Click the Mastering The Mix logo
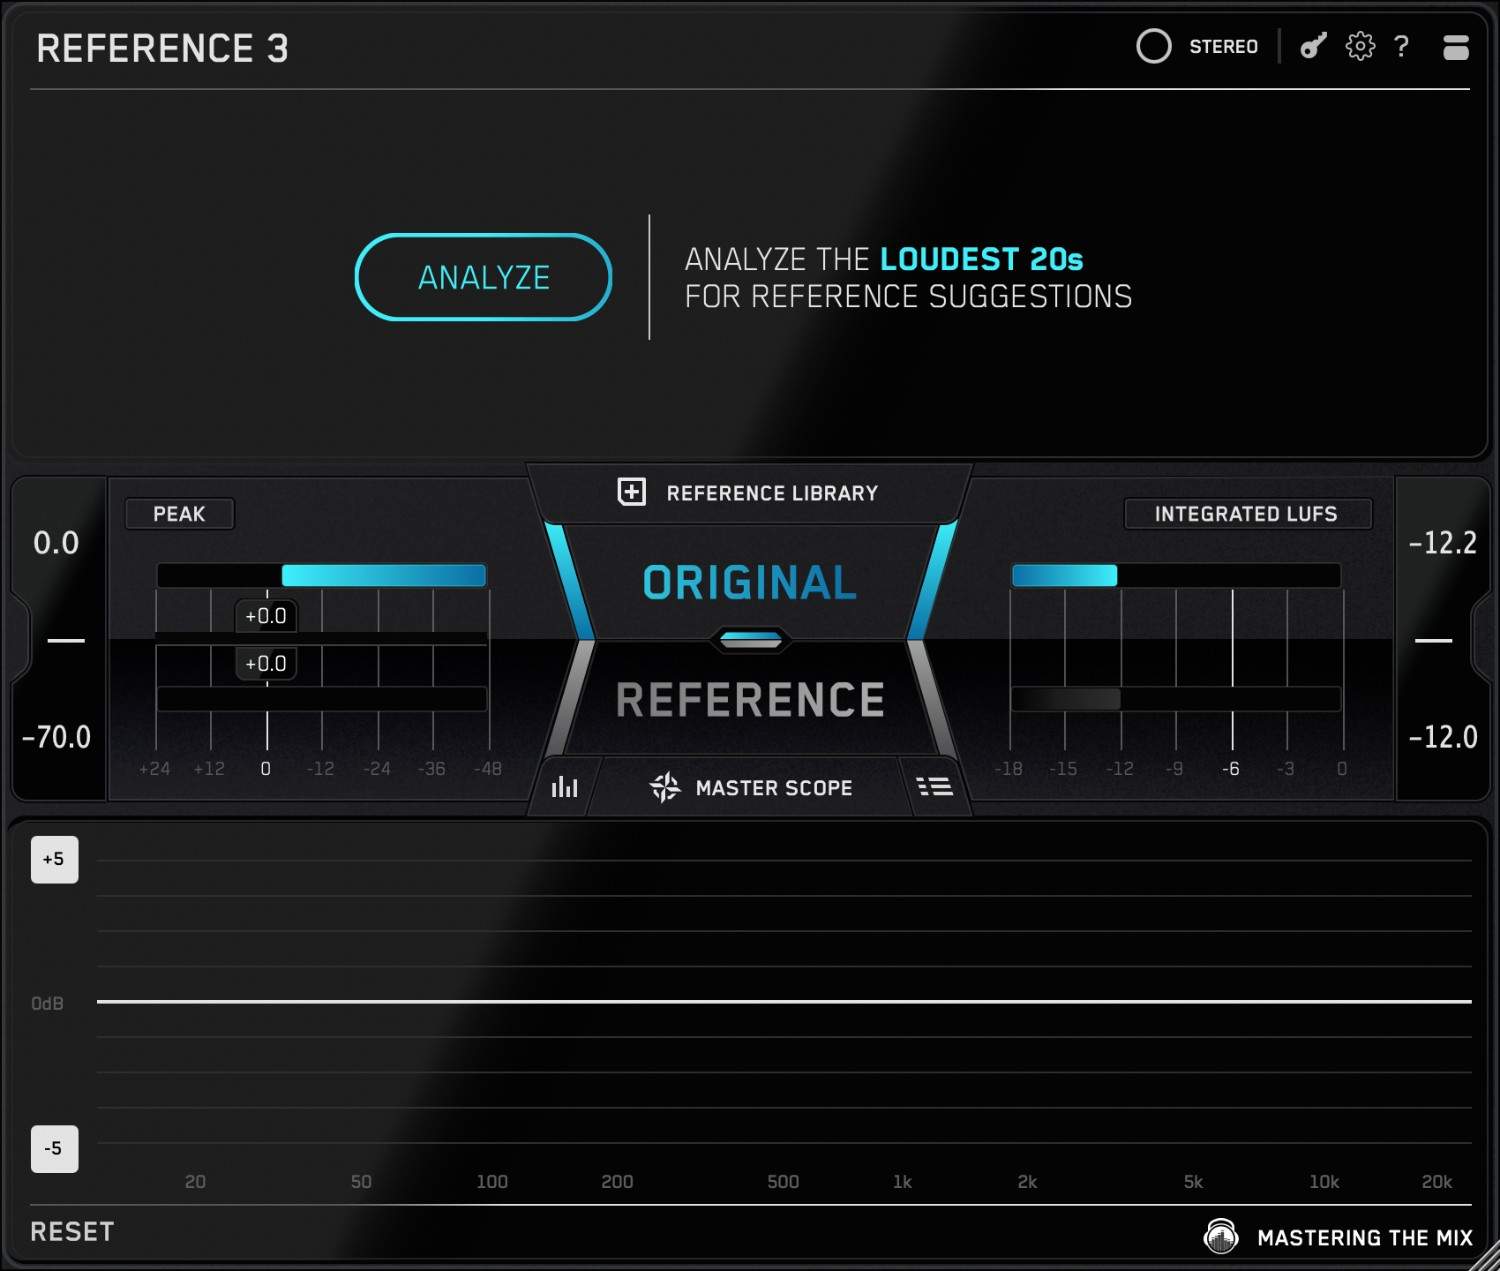 (x=1220, y=1236)
